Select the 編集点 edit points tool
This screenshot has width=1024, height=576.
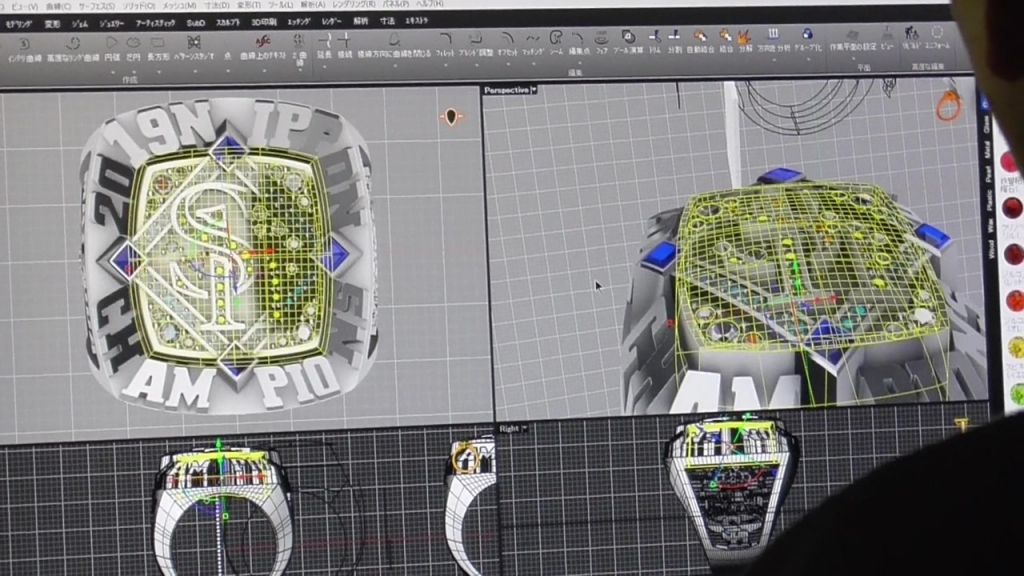[579, 42]
